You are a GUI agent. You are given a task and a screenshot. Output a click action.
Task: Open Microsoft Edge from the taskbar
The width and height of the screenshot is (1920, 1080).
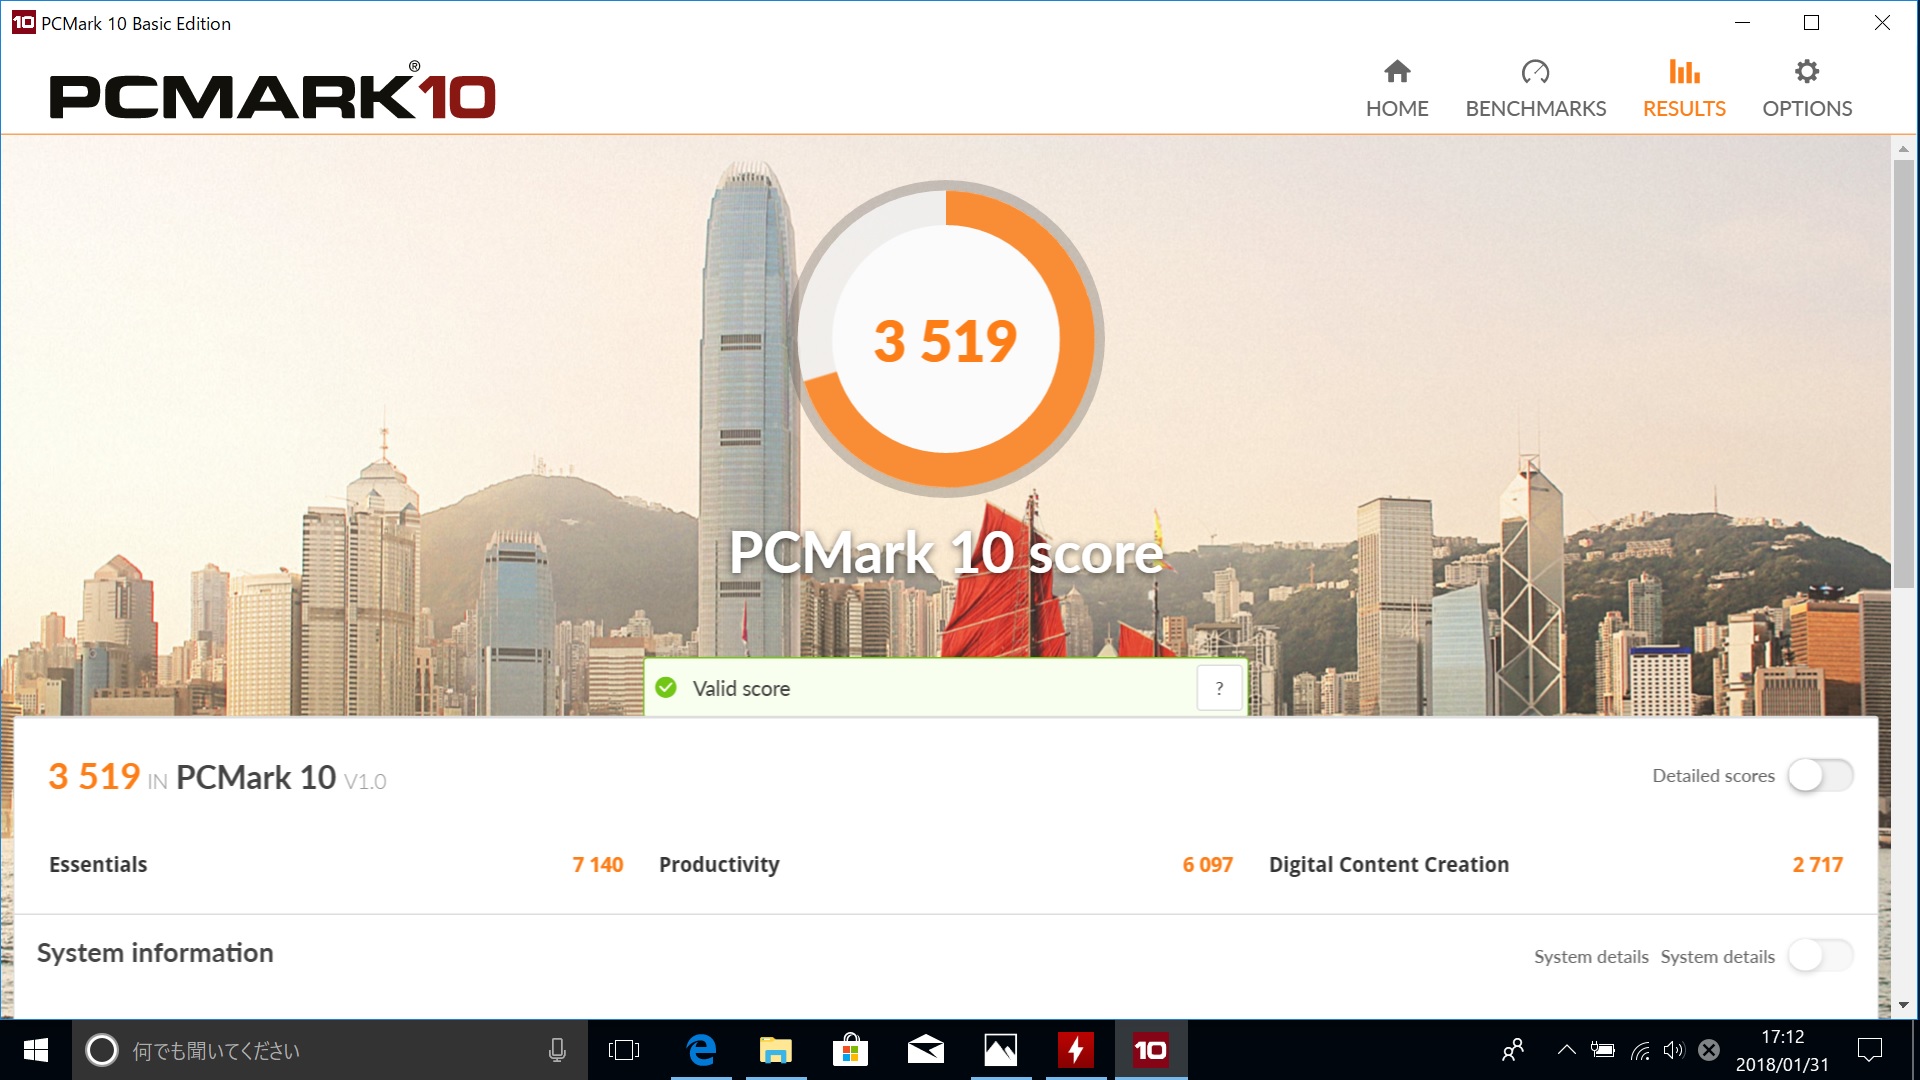[x=701, y=1050]
